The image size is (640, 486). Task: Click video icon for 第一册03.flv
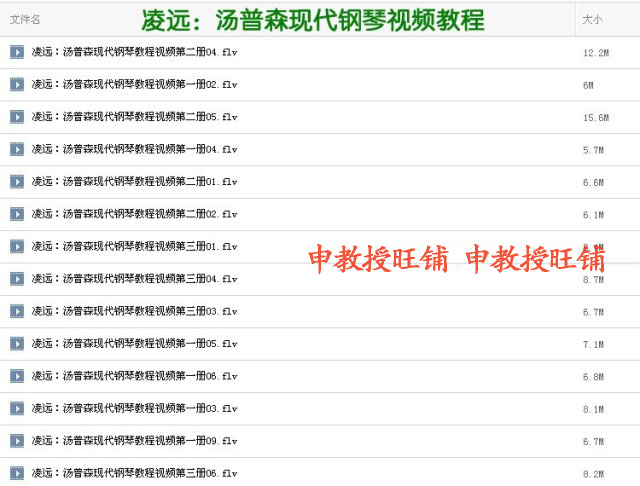[x=17, y=408]
